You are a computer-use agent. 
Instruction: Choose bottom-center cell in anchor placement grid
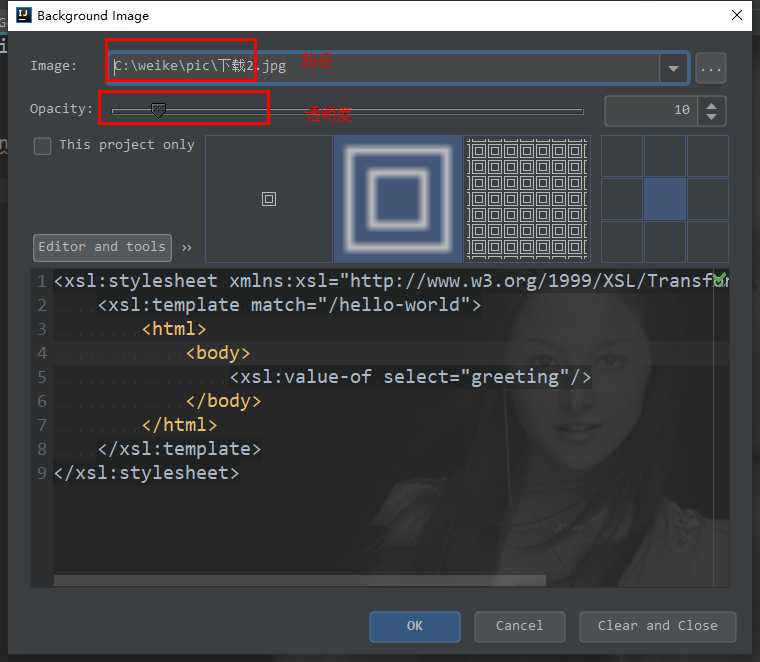665,241
